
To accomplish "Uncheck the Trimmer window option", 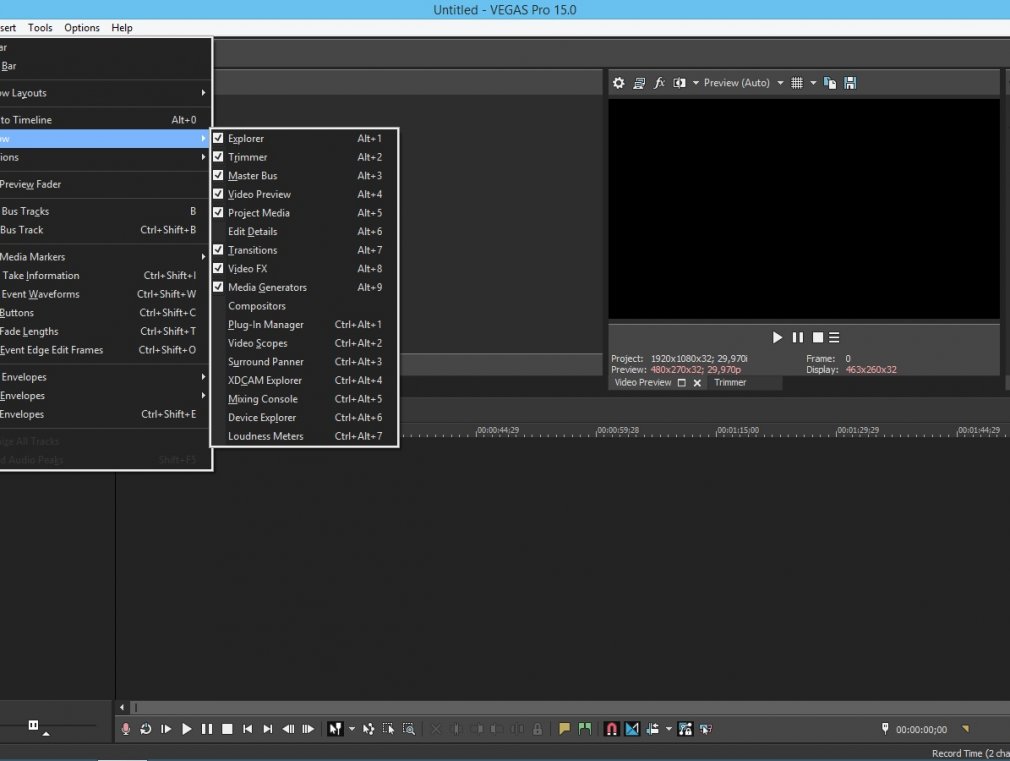I will point(218,157).
